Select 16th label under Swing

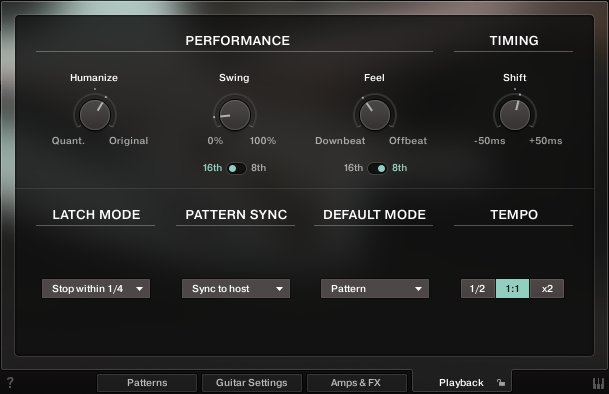tap(212, 168)
